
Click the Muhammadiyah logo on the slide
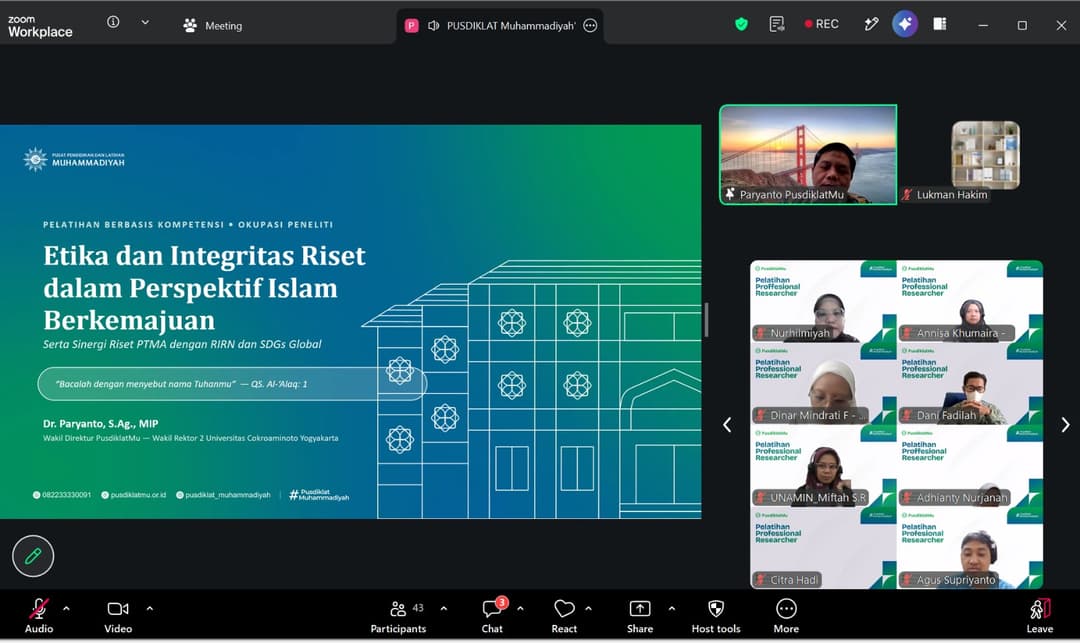click(74, 160)
